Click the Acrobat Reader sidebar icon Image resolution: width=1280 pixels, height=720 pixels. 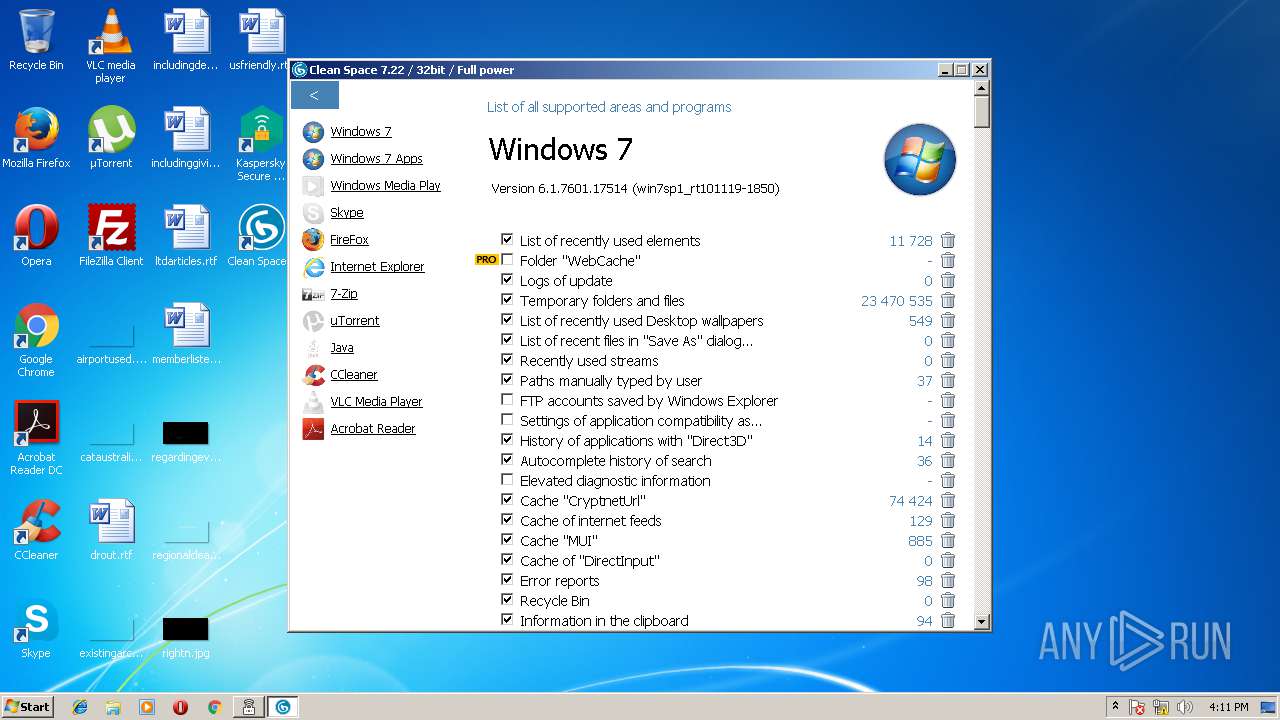click(313, 429)
